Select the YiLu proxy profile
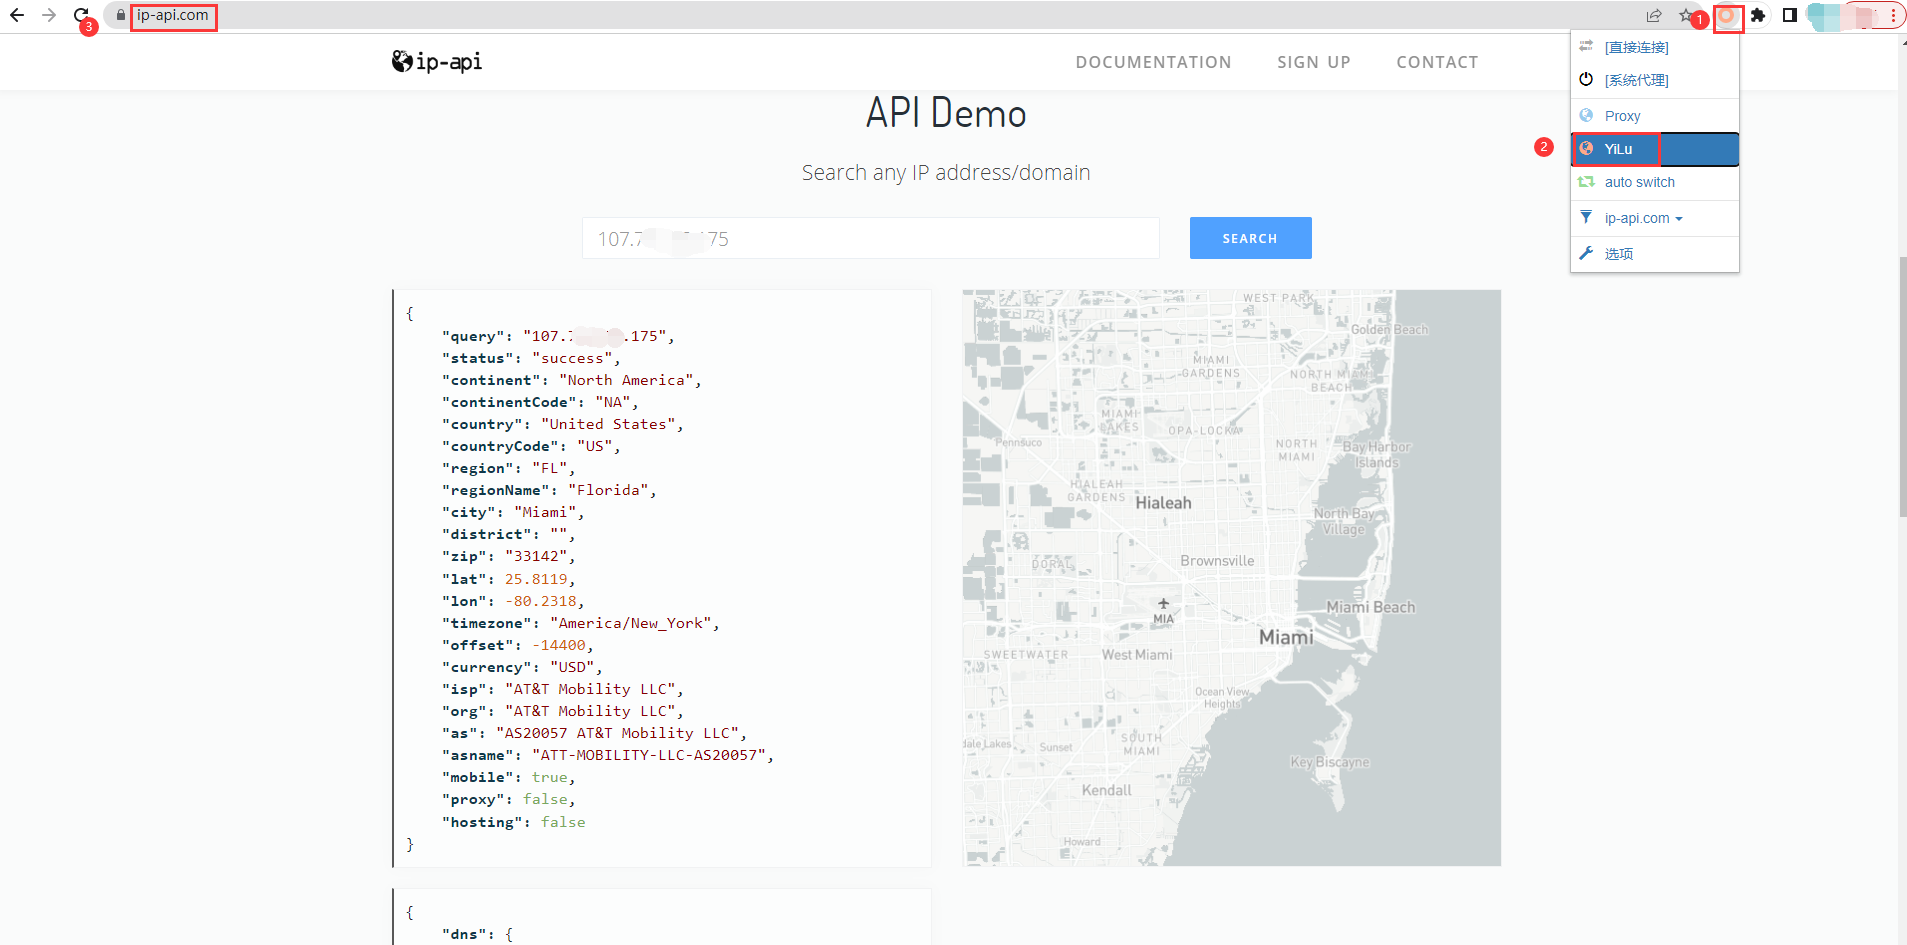This screenshot has height=945, width=1907. tap(1655, 149)
